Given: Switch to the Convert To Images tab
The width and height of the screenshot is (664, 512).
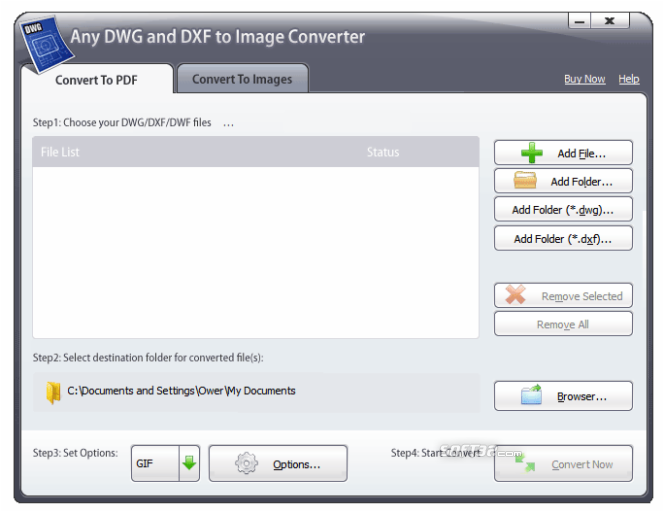Looking at the screenshot, I should 242,79.
